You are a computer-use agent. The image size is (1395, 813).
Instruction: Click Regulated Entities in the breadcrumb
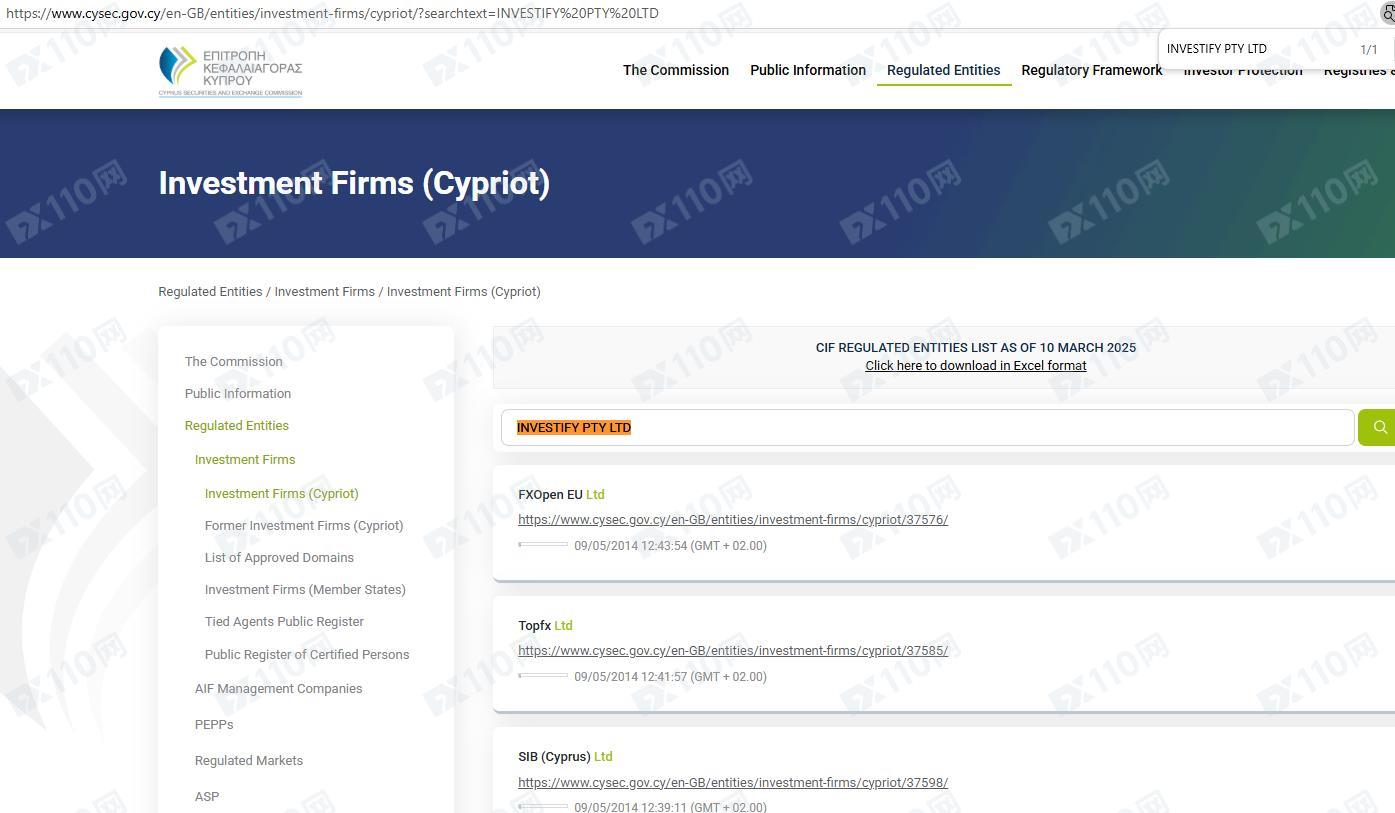(210, 292)
